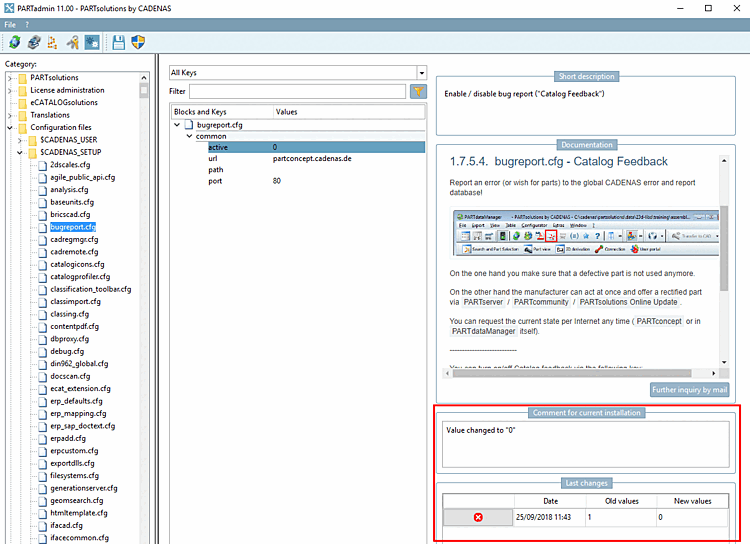Collapse the $CADENAS_SETUP folder
Image resolution: width=750 pixels, height=544 pixels.
coord(20,152)
